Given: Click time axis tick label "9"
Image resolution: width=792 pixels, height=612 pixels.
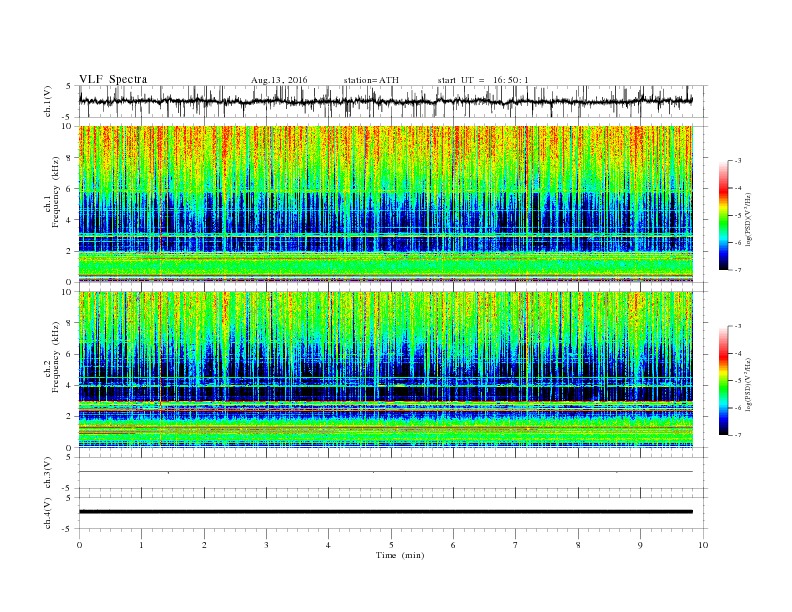Looking at the screenshot, I should (x=640, y=545).
